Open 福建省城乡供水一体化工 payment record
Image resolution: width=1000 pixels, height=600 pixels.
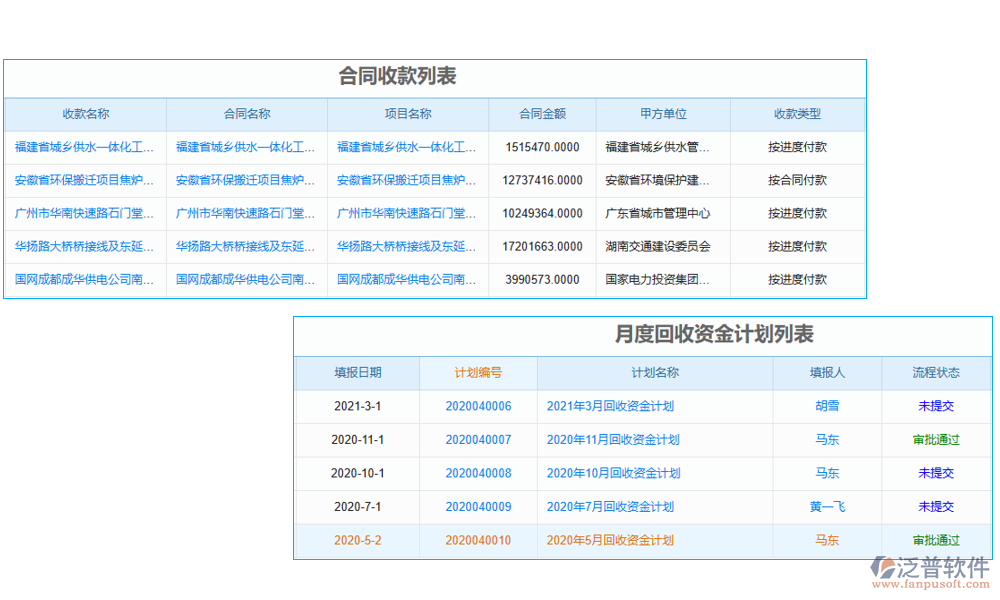pos(86,147)
